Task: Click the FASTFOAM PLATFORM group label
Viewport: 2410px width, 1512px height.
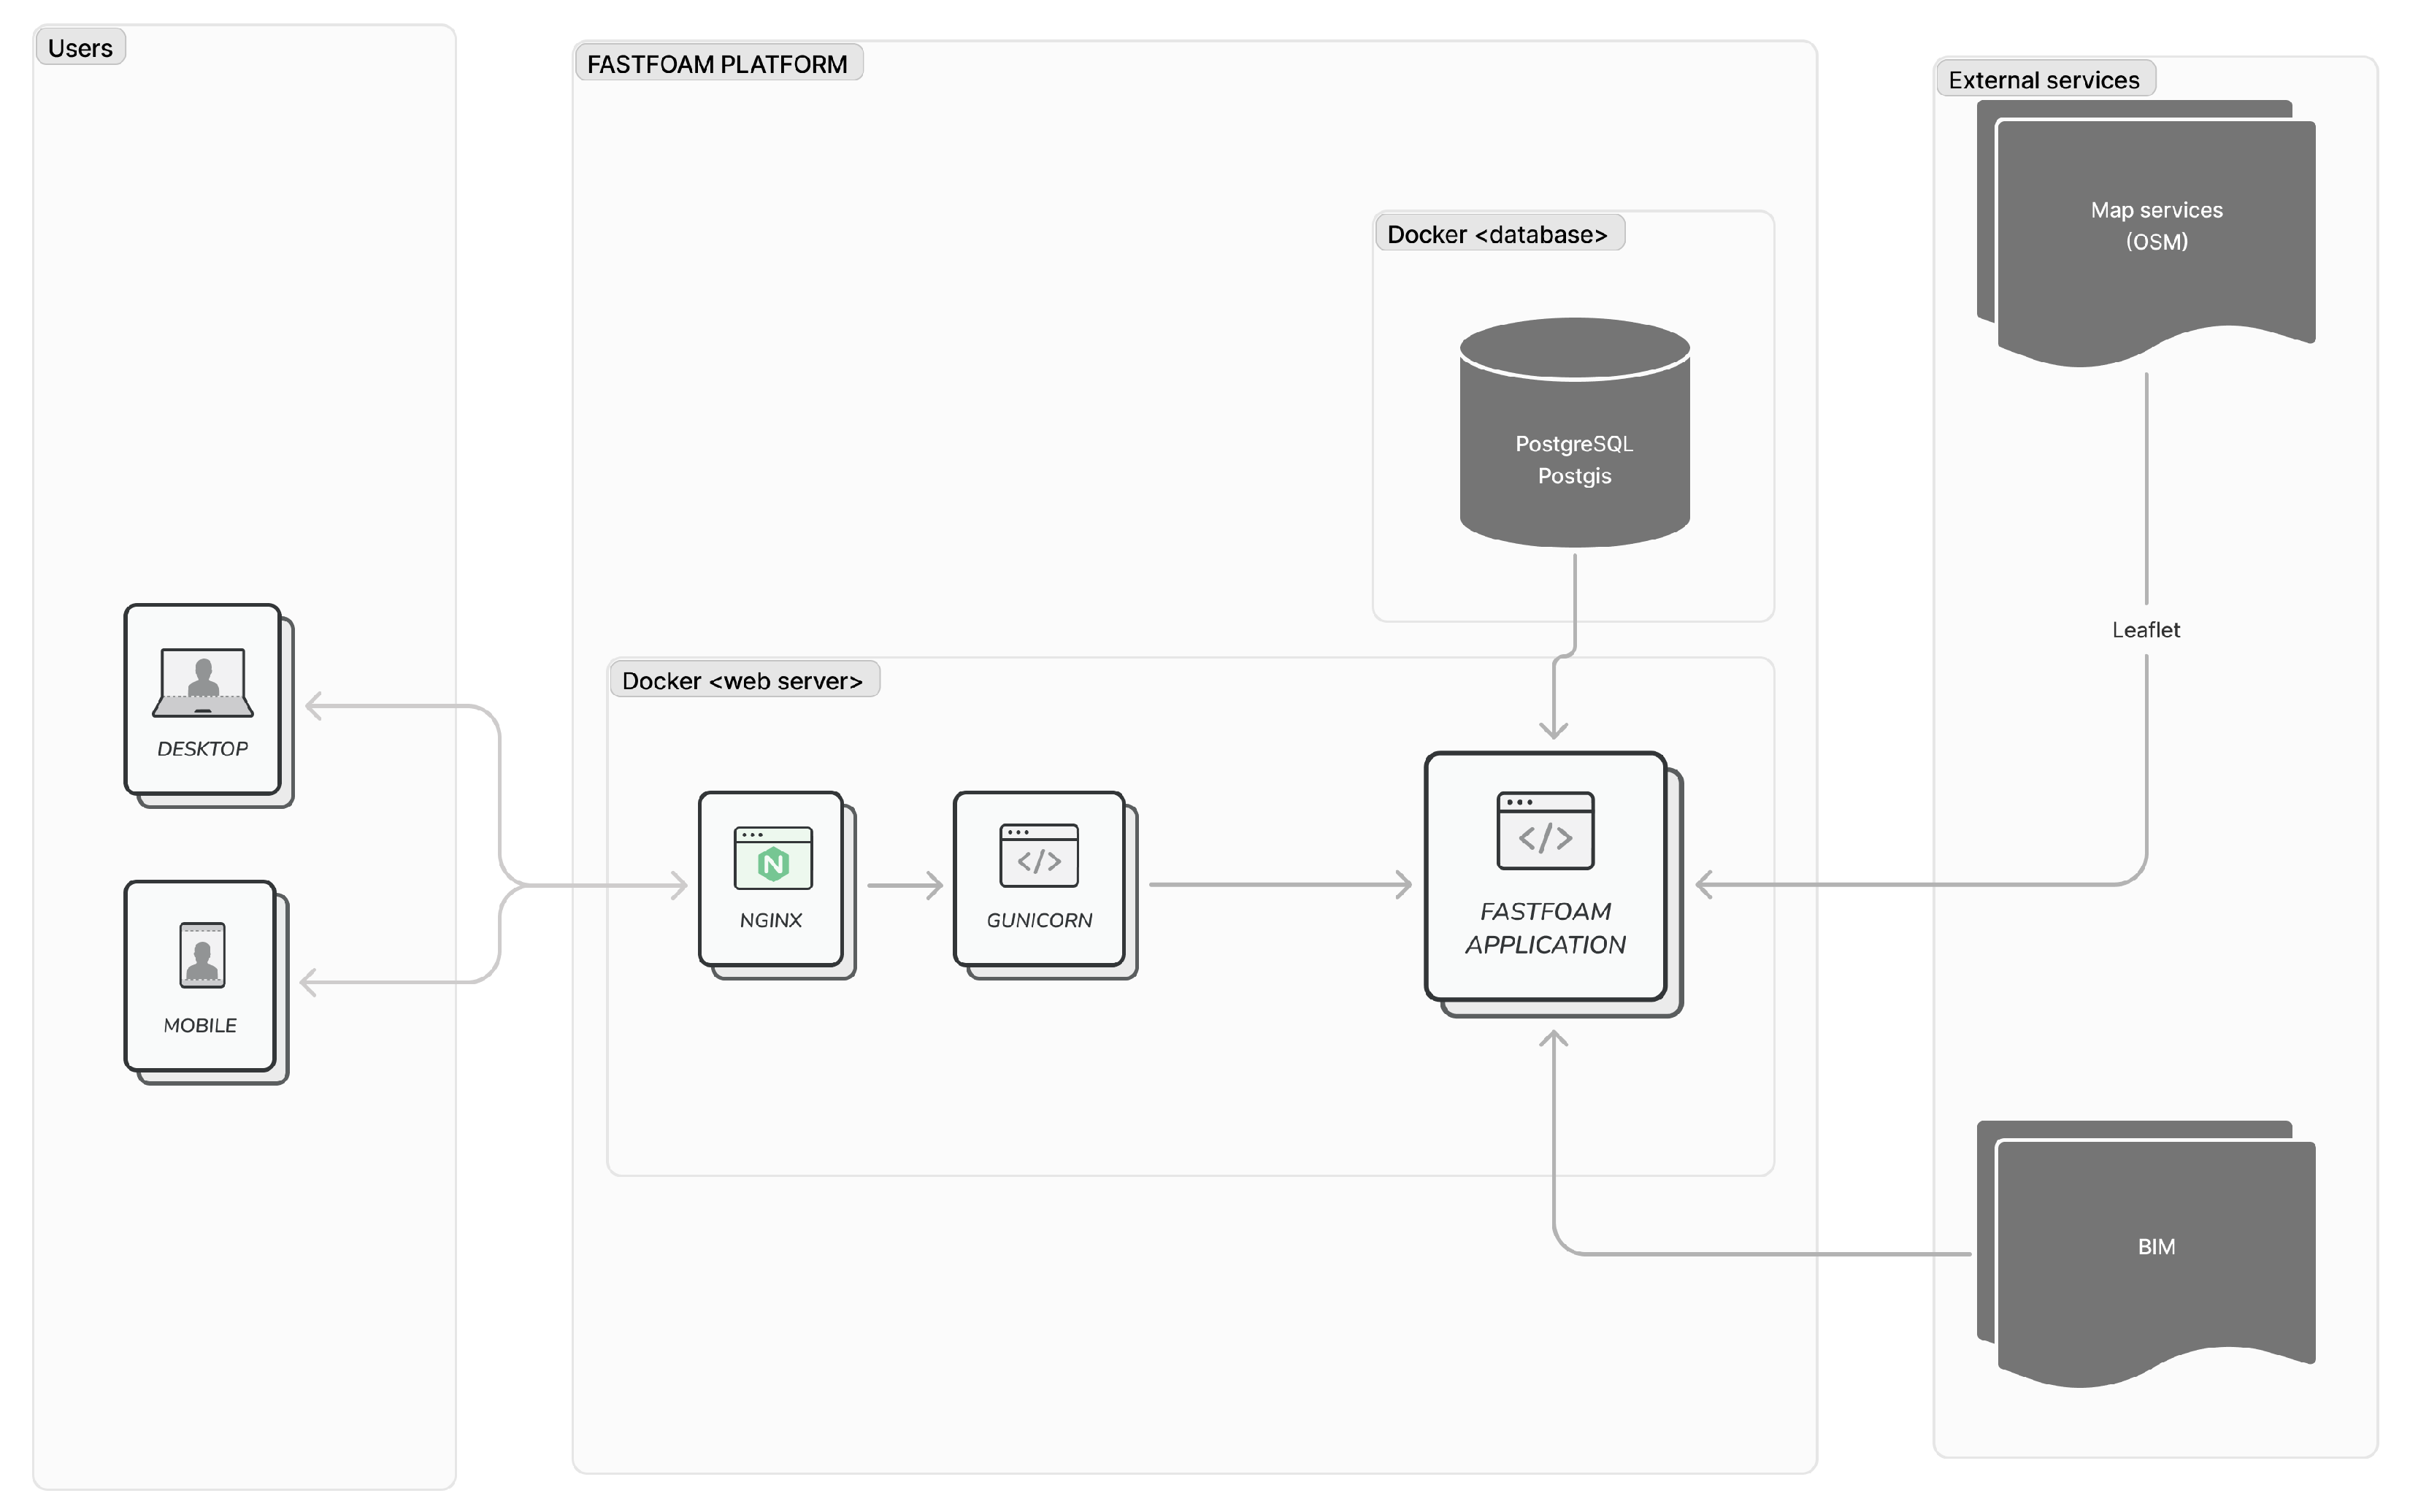Action: 718,64
